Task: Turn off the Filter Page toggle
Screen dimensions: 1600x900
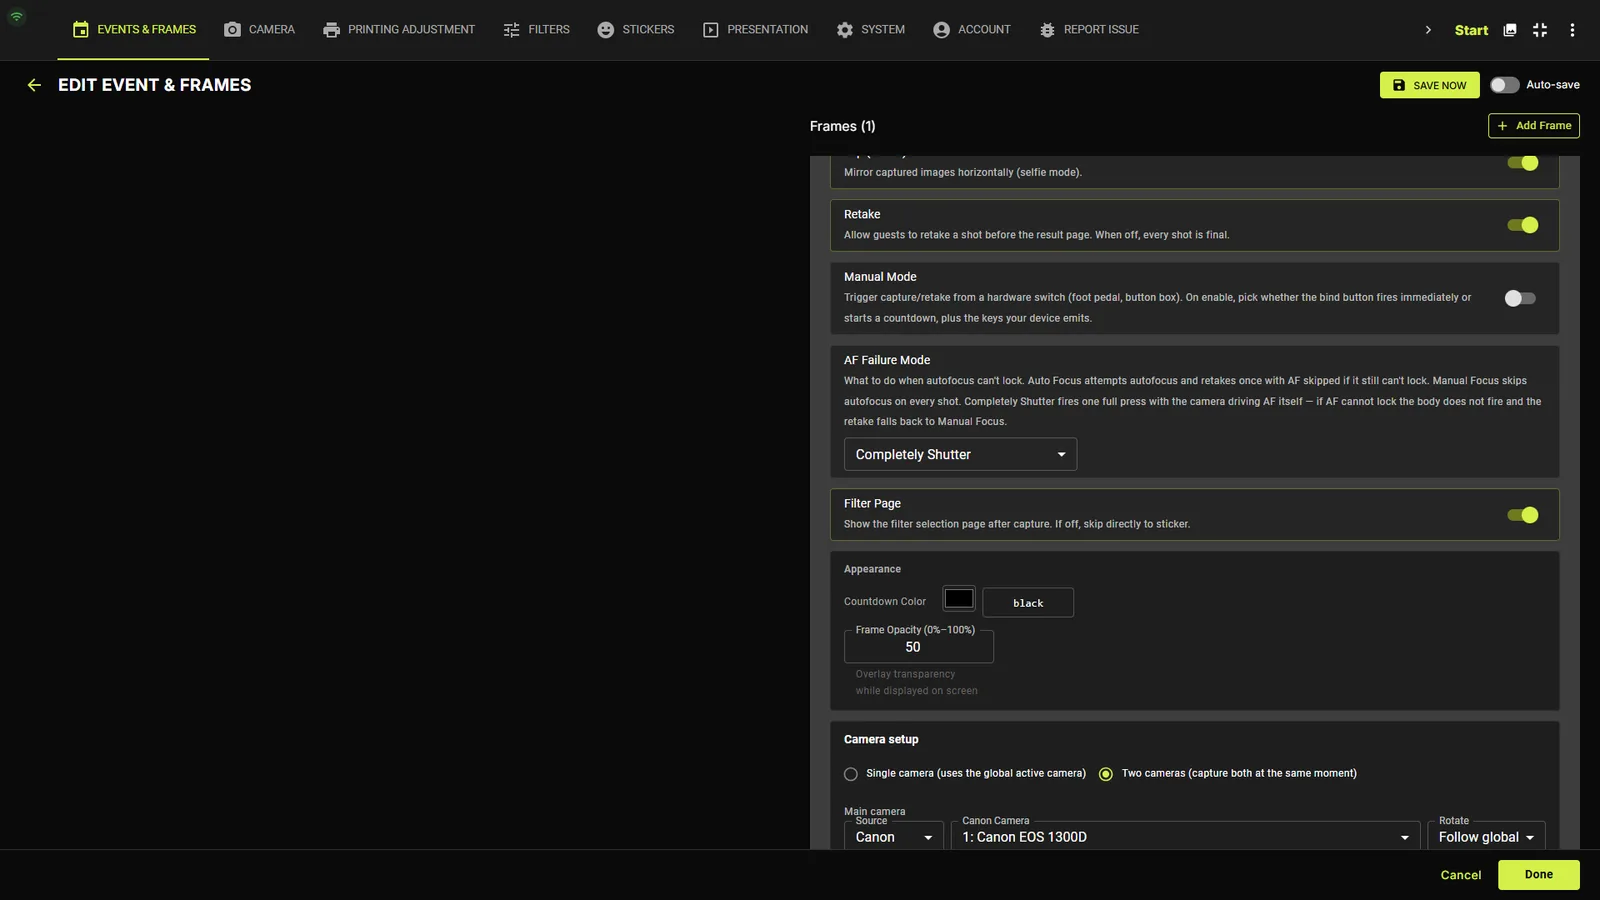Action: [x=1522, y=515]
